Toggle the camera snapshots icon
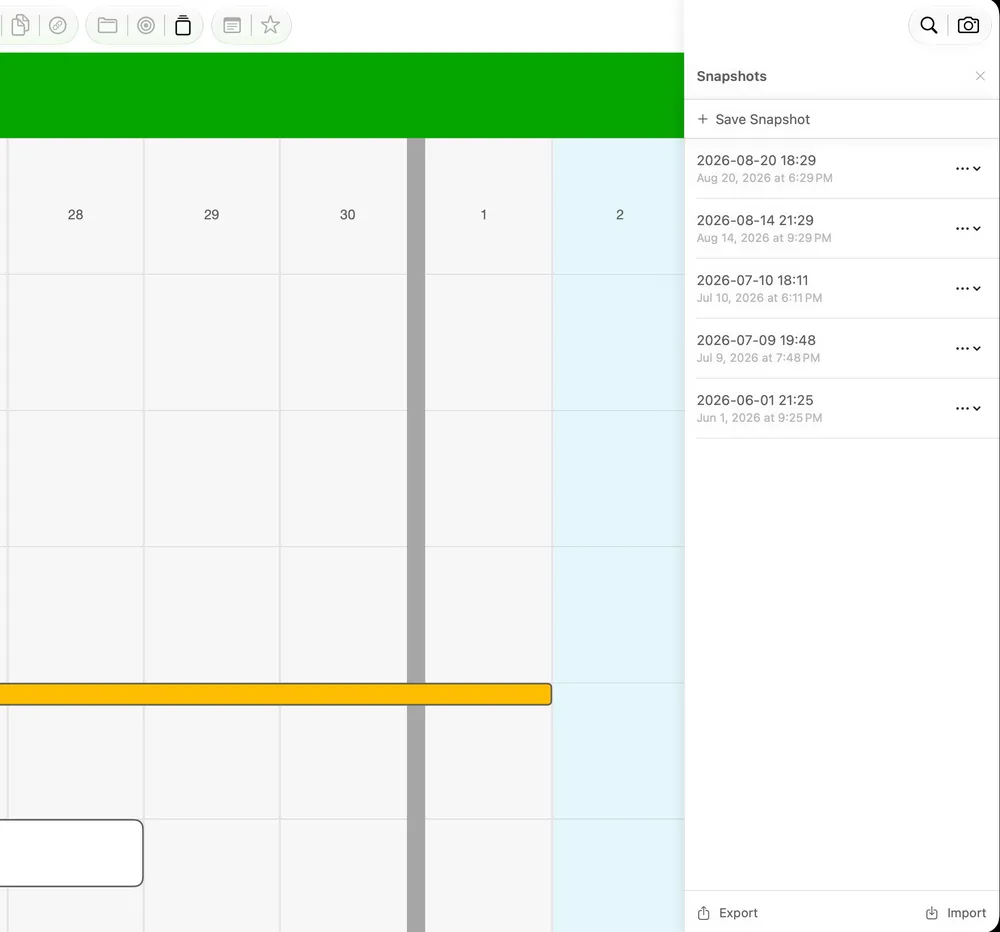This screenshot has height=932, width=1000. pyautogui.click(x=968, y=26)
